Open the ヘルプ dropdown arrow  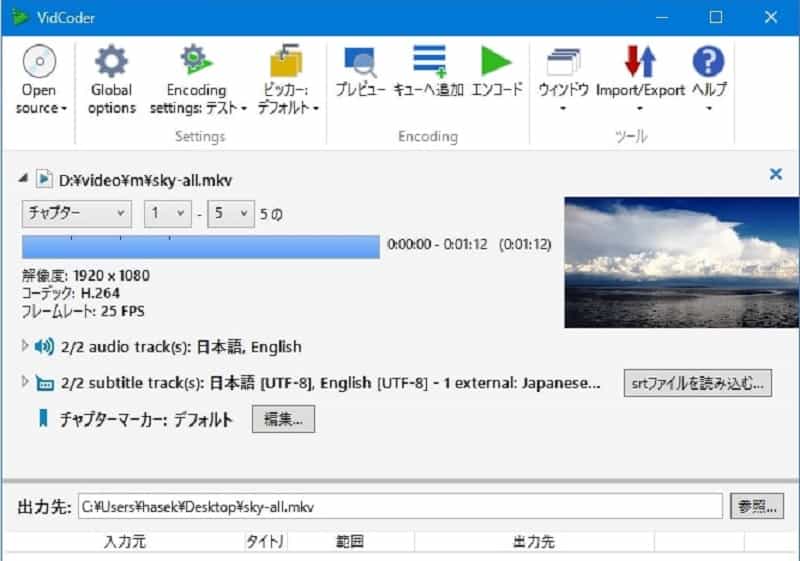pyautogui.click(x=709, y=109)
